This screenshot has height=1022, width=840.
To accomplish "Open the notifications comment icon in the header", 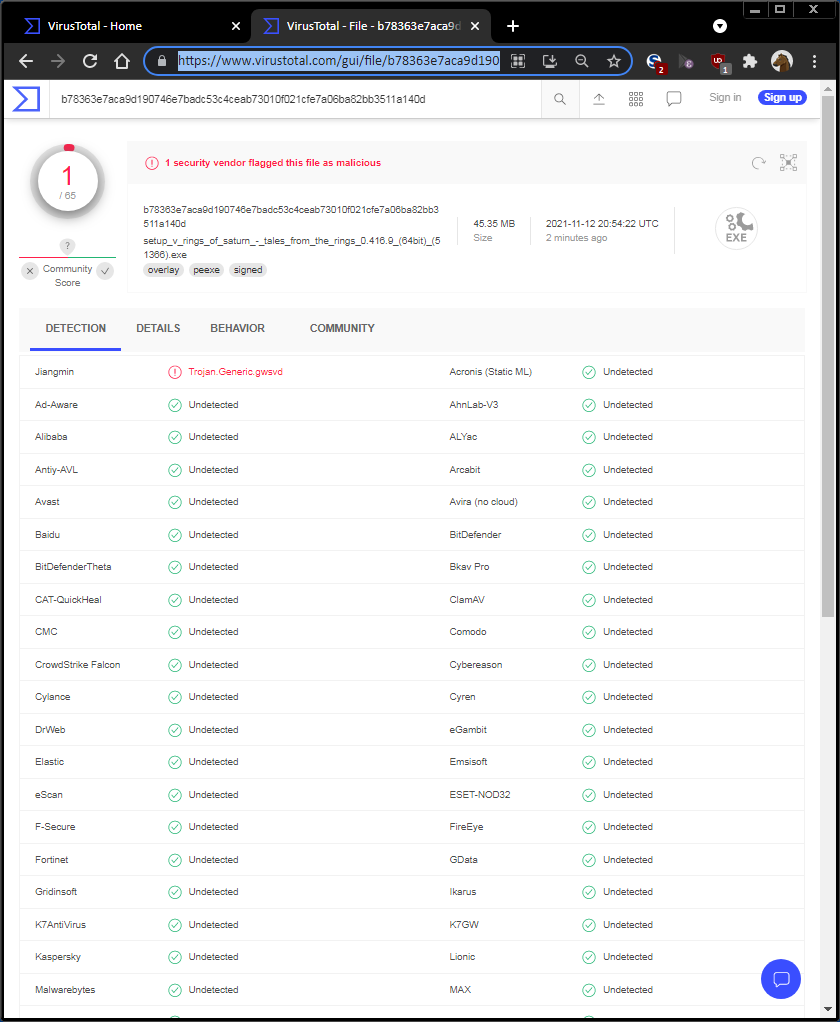I will pyautogui.click(x=674, y=99).
